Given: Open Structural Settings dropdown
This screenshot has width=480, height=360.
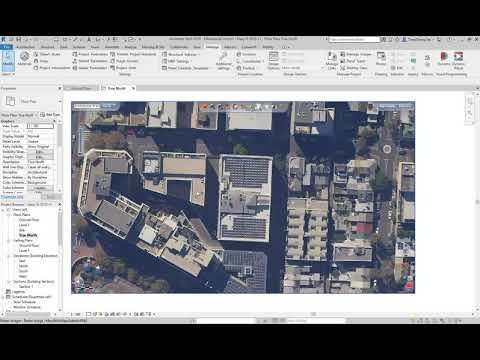Looking at the screenshot, I should point(181,54).
